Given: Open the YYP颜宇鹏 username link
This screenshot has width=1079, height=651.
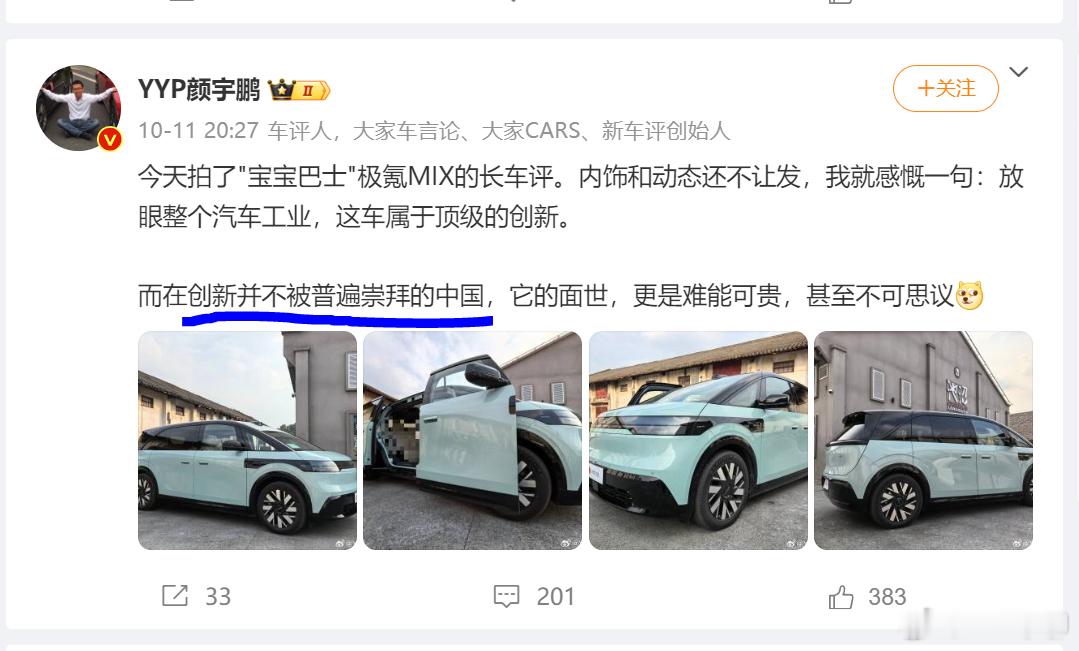Looking at the screenshot, I should click(x=200, y=89).
